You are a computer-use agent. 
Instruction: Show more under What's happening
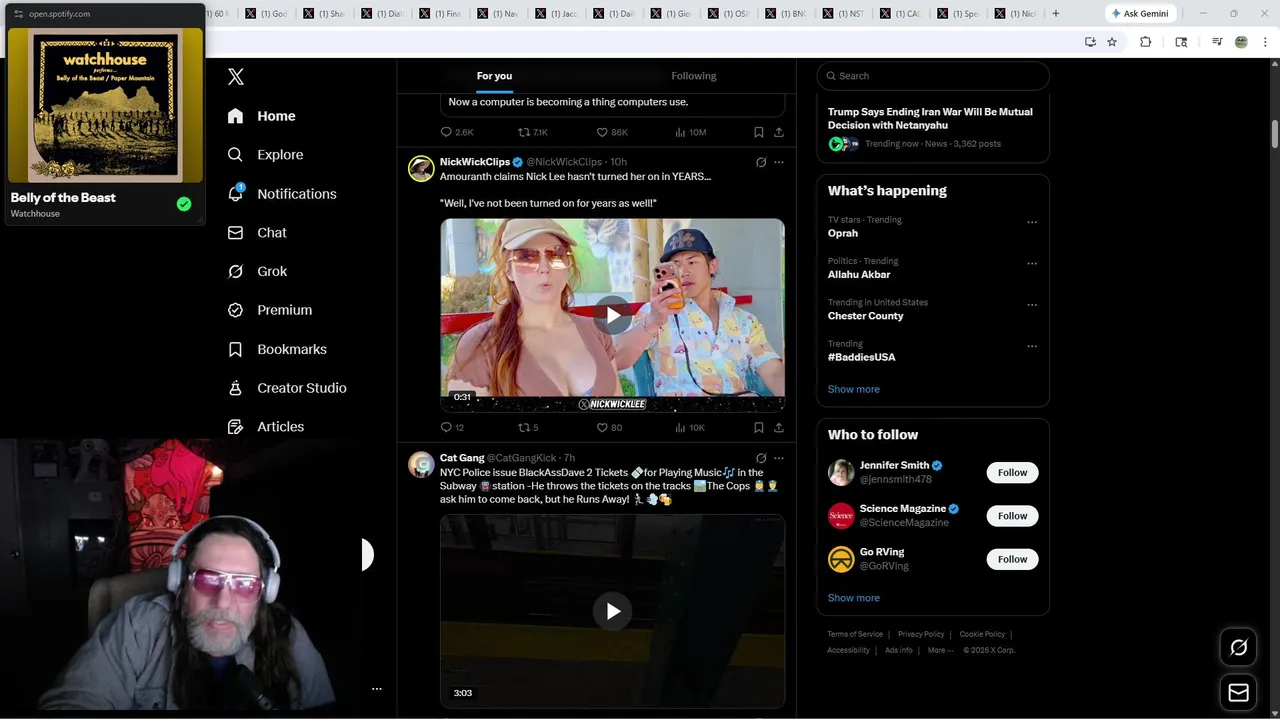click(x=854, y=389)
